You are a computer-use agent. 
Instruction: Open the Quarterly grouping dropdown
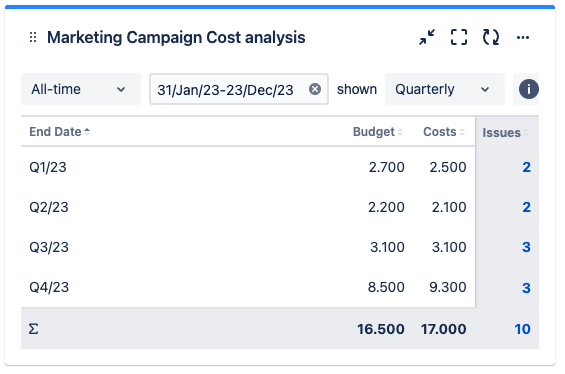(445, 89)
